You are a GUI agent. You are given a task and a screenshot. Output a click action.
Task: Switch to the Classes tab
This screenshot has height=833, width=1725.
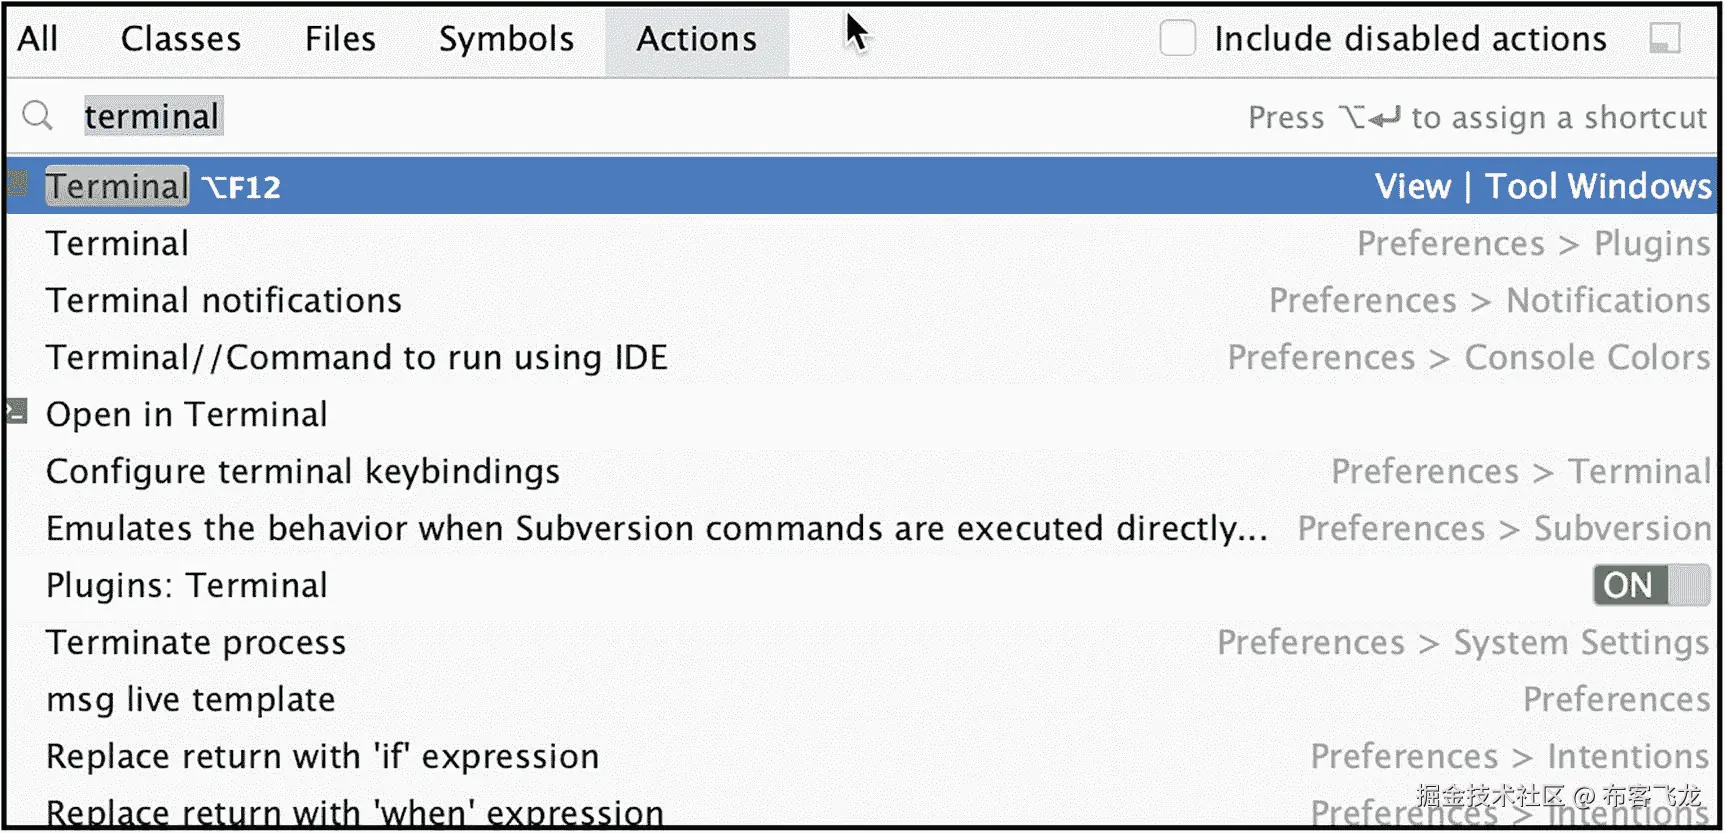pyautogui.click(x=180, y=39)
